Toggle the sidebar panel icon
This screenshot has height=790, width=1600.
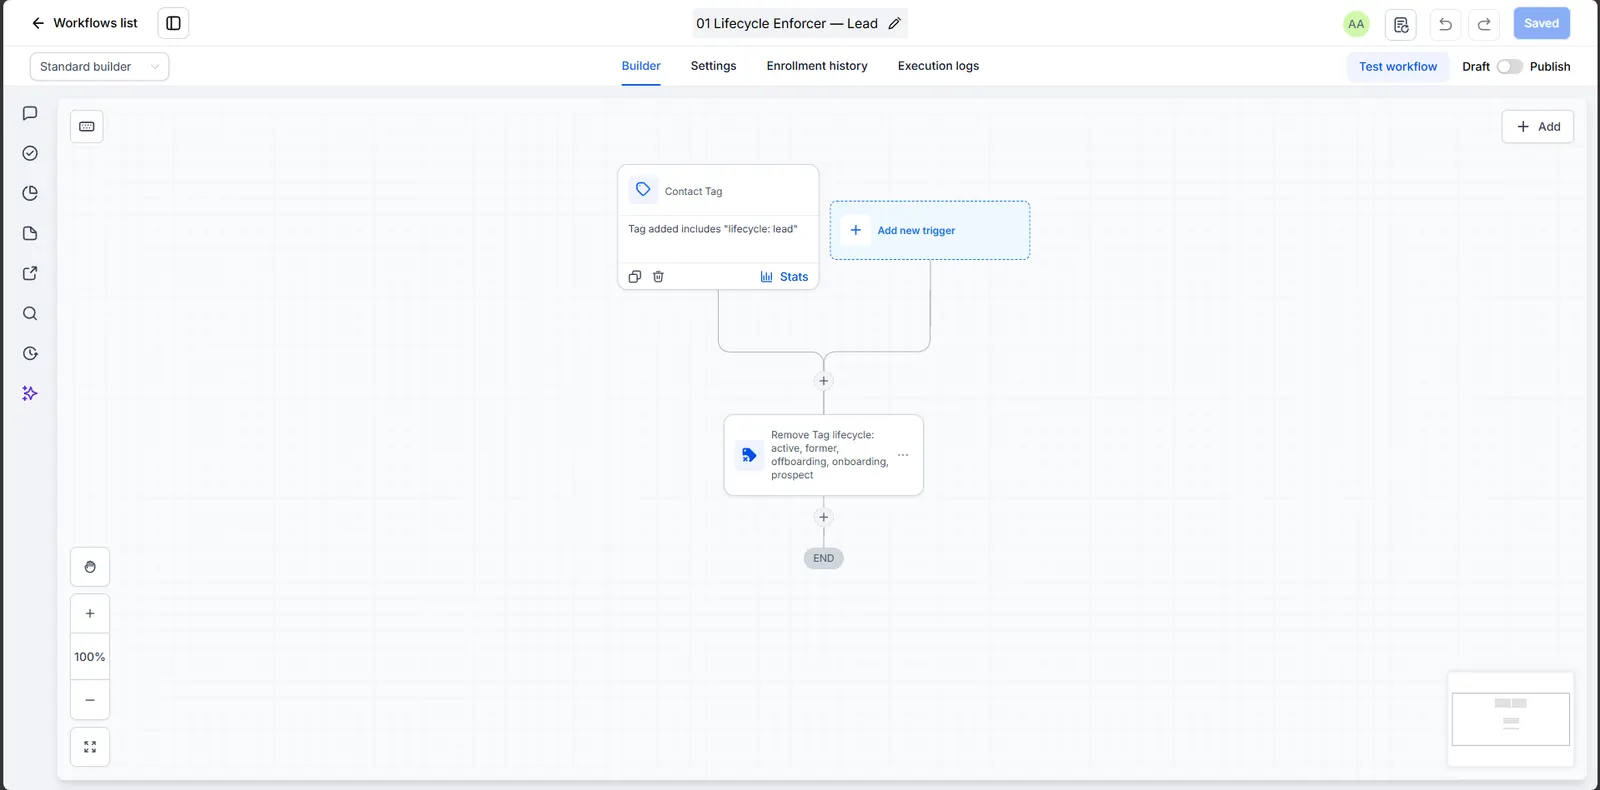[173, 23]
